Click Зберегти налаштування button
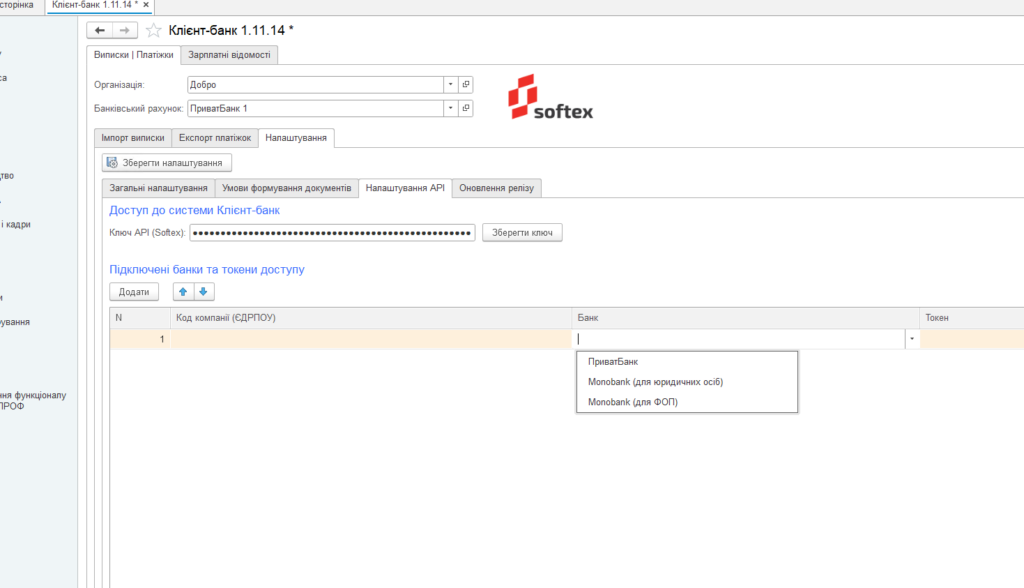This screenshot has width=1024, height=588. coord(167,163)
